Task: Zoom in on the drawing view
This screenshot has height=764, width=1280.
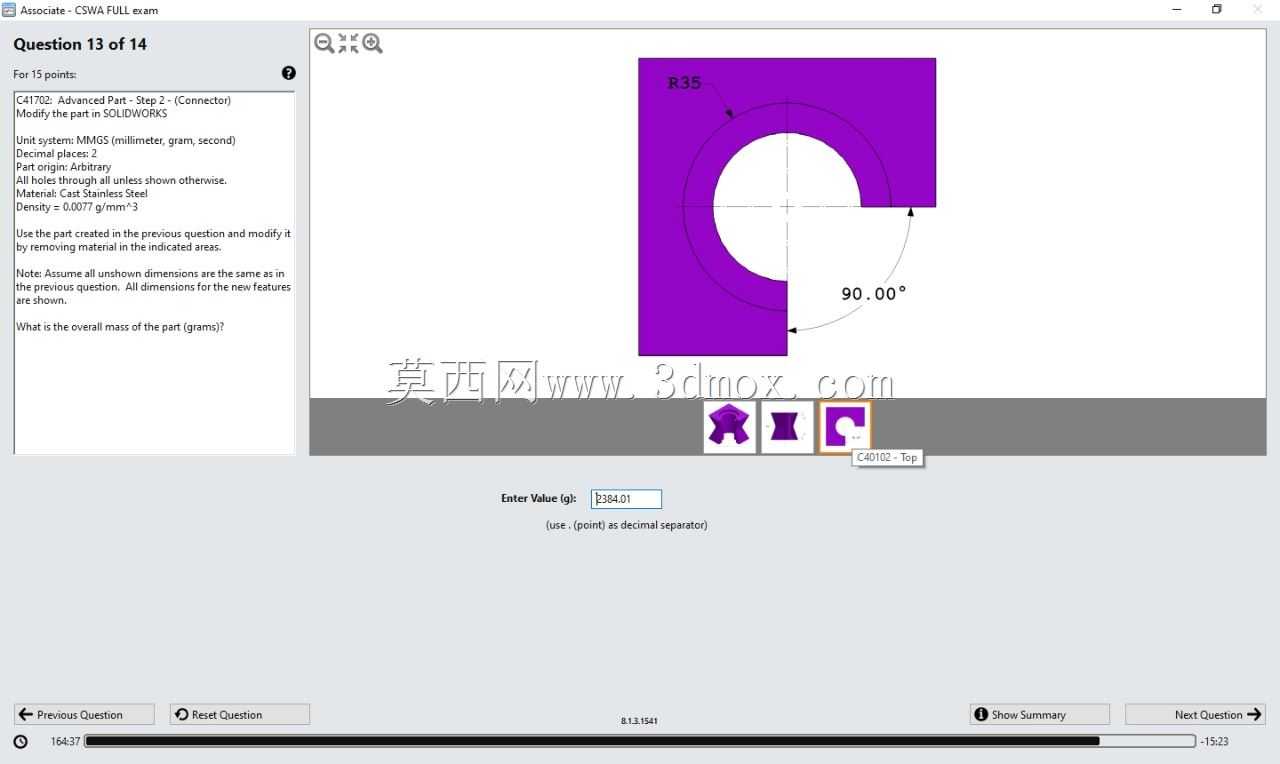Action: [x=372, y=43]
